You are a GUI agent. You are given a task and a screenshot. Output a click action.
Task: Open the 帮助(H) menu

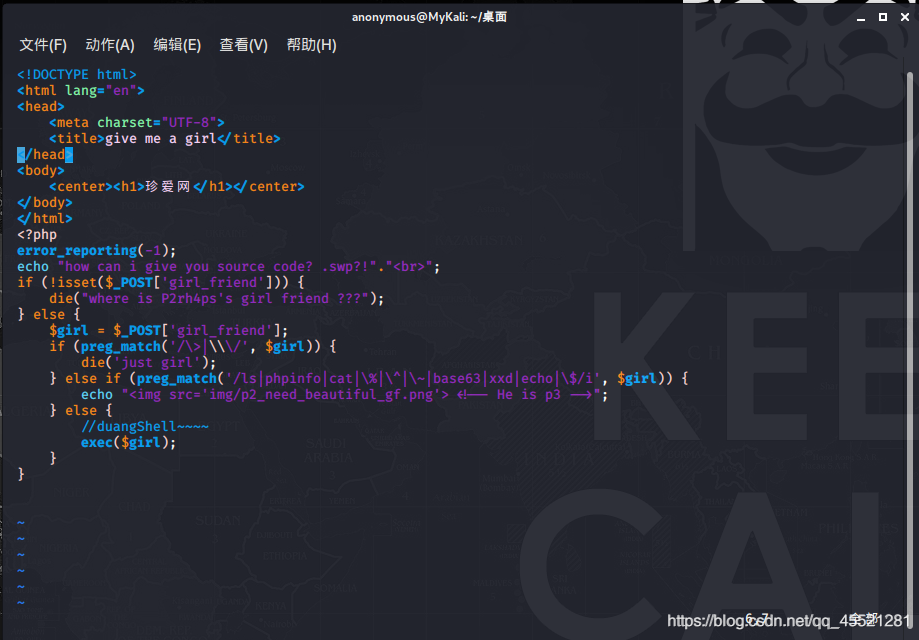311,45
